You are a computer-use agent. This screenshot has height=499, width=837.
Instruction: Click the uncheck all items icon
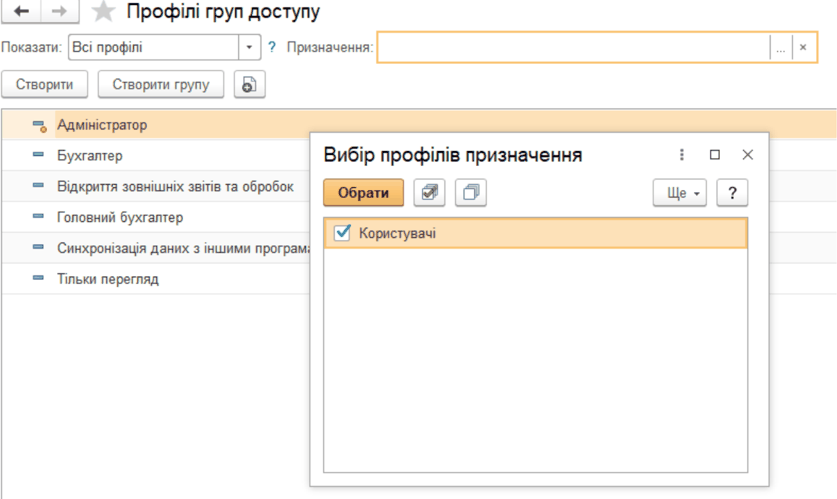coord(471,192)
